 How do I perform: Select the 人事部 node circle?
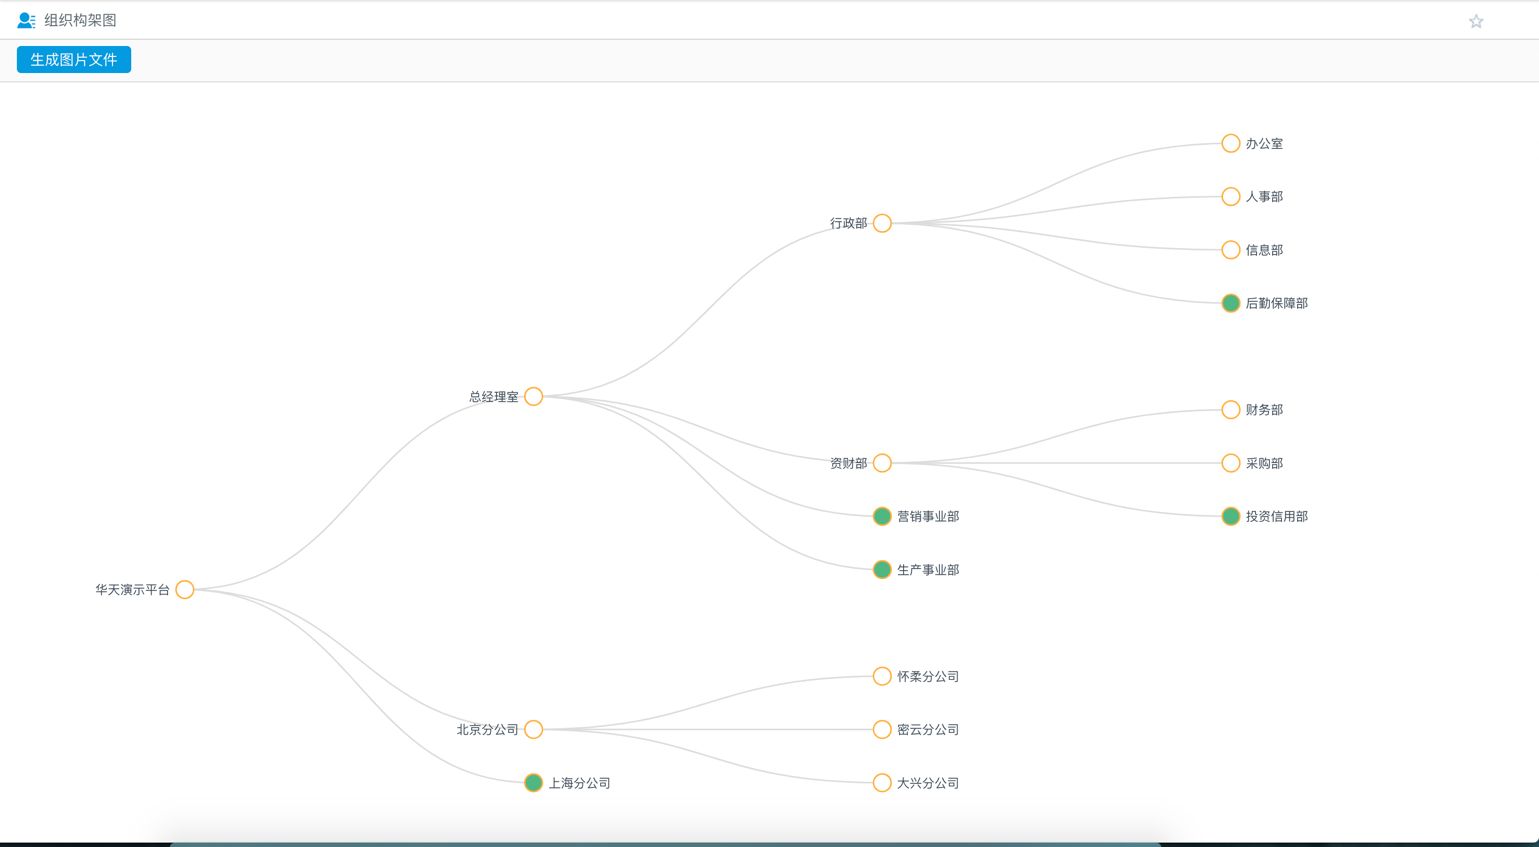(x=1231, y=197)
